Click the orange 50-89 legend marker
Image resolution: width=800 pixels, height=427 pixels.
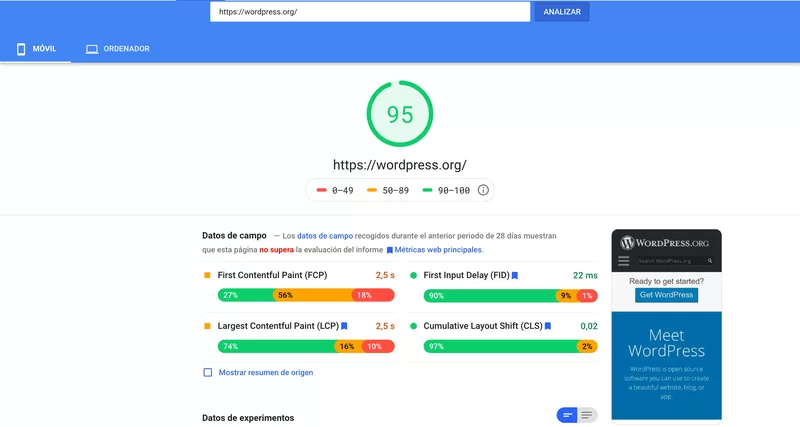pos(372,190)
